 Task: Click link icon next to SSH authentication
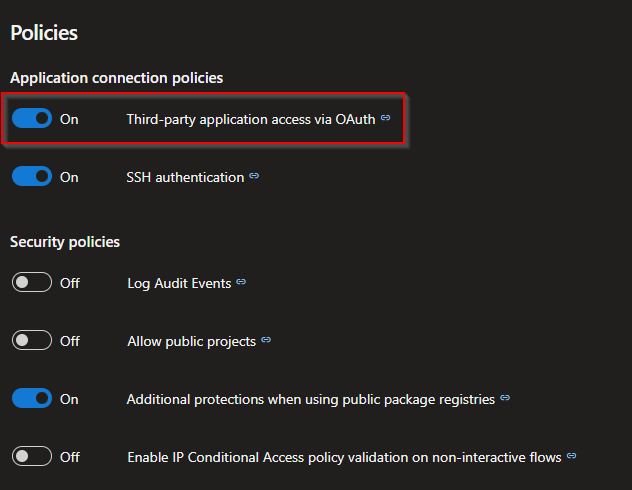click(254, 176)
